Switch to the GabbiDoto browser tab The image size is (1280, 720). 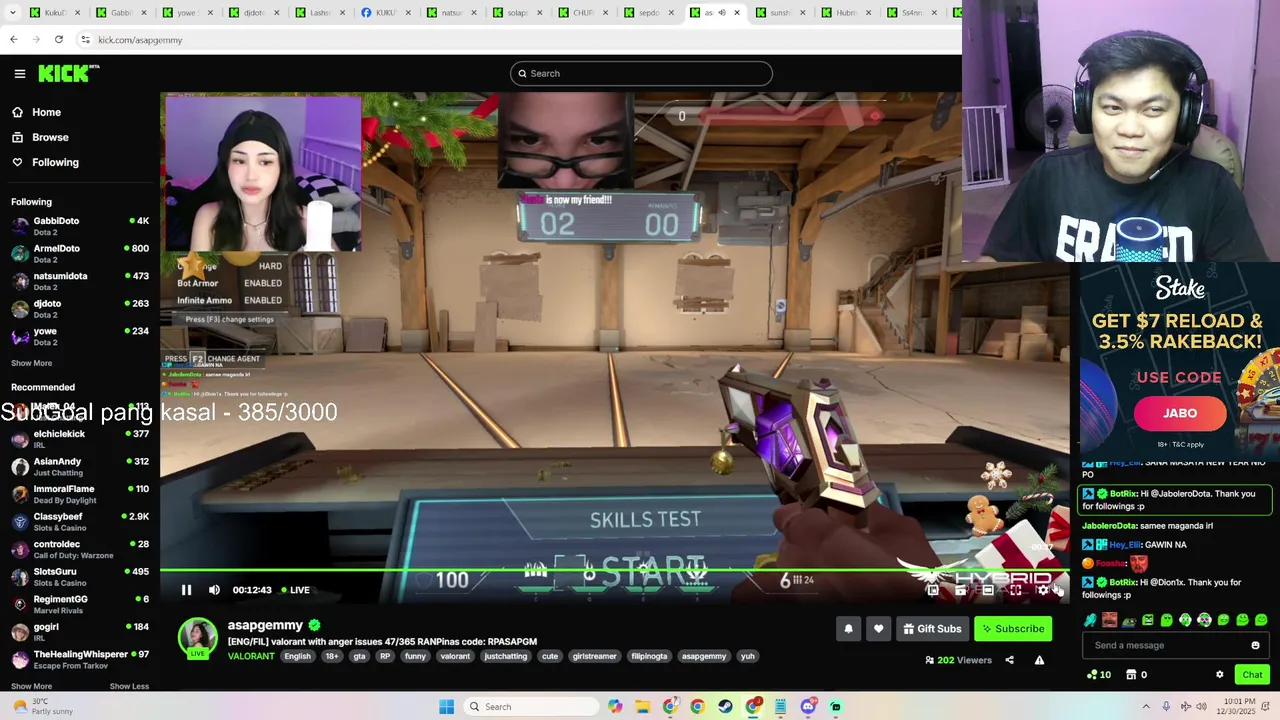122,13
